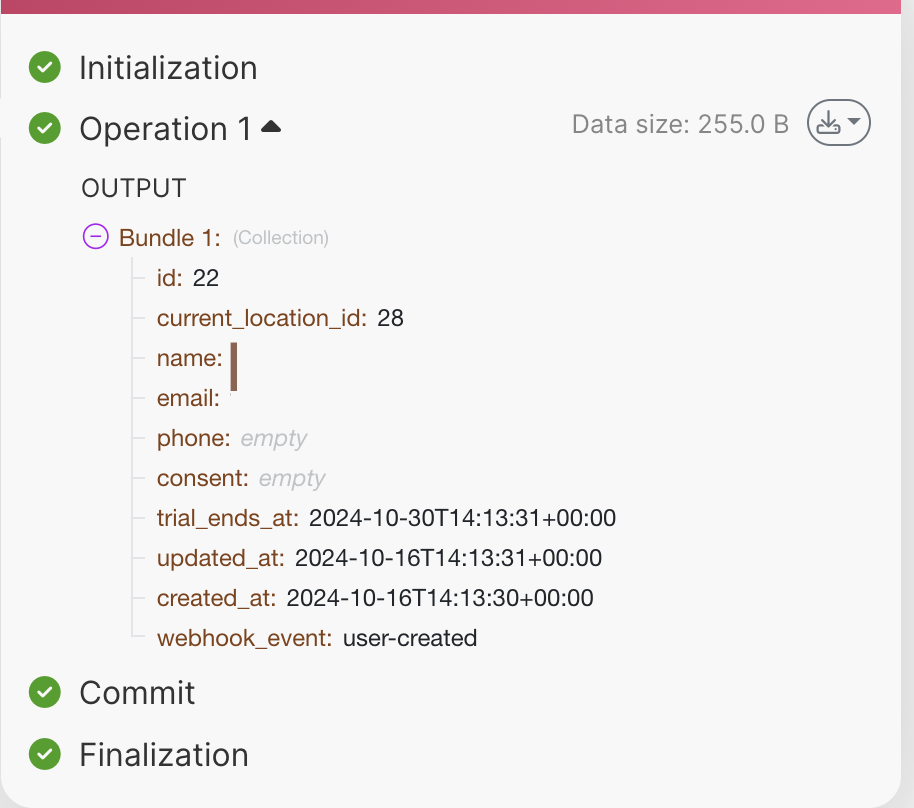Click the Bundle 1 collection label
The image size is (914, 808).
(x=170, y=238)
